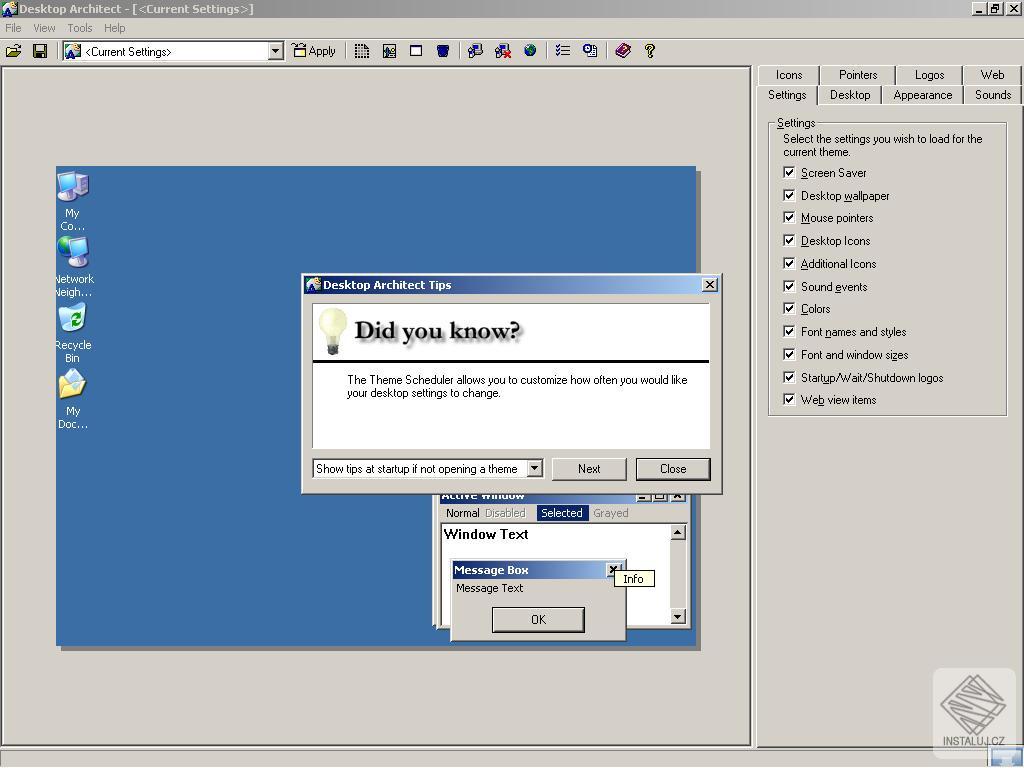
Task: Open the tips startup behavior dropdown
Action: pos(535,468)
